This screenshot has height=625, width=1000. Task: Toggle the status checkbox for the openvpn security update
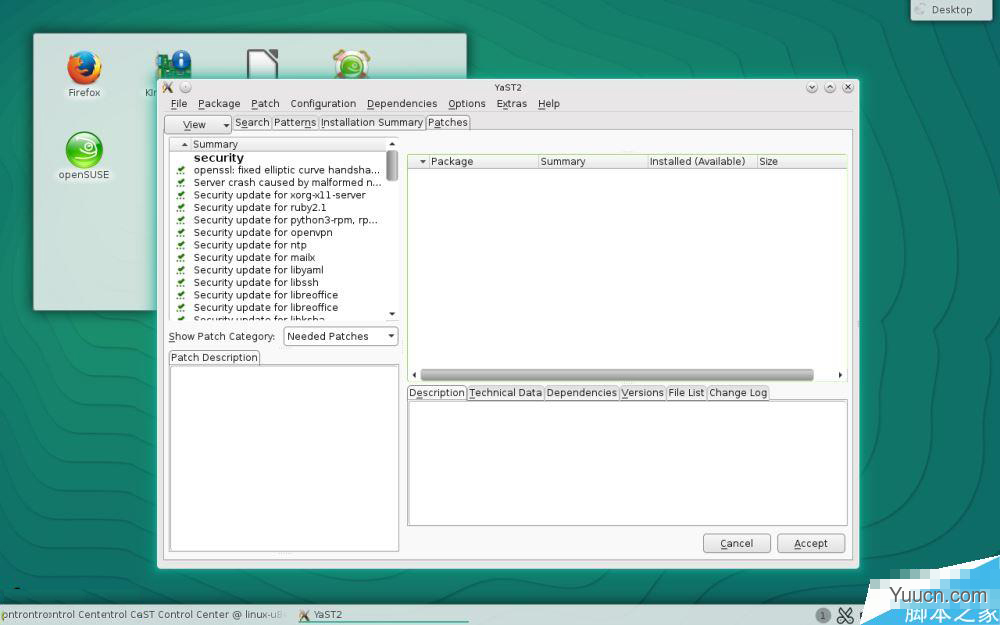(x=181, y=233)
